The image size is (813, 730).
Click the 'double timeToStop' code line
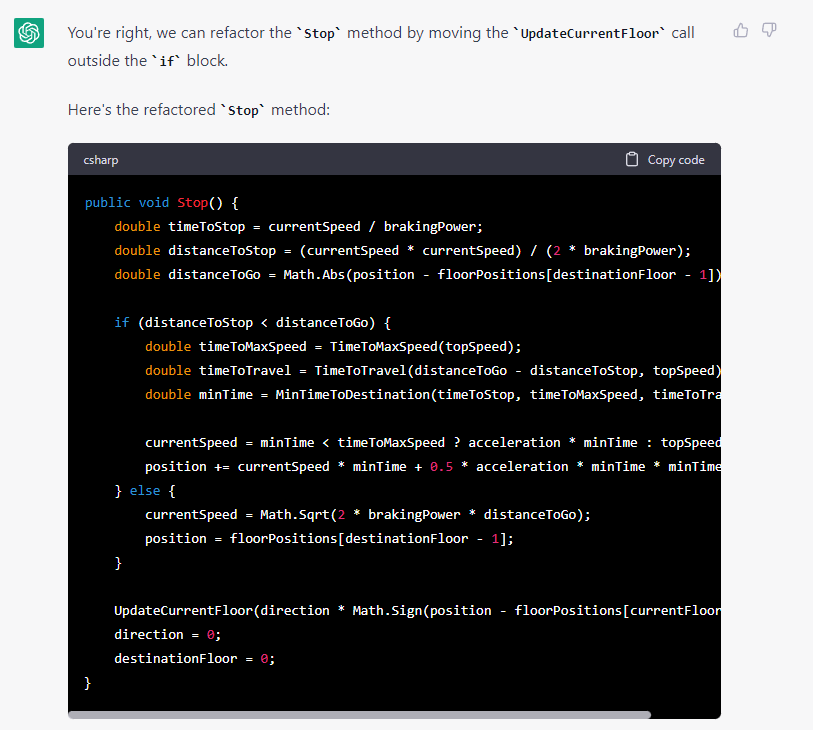pos(298,227)
